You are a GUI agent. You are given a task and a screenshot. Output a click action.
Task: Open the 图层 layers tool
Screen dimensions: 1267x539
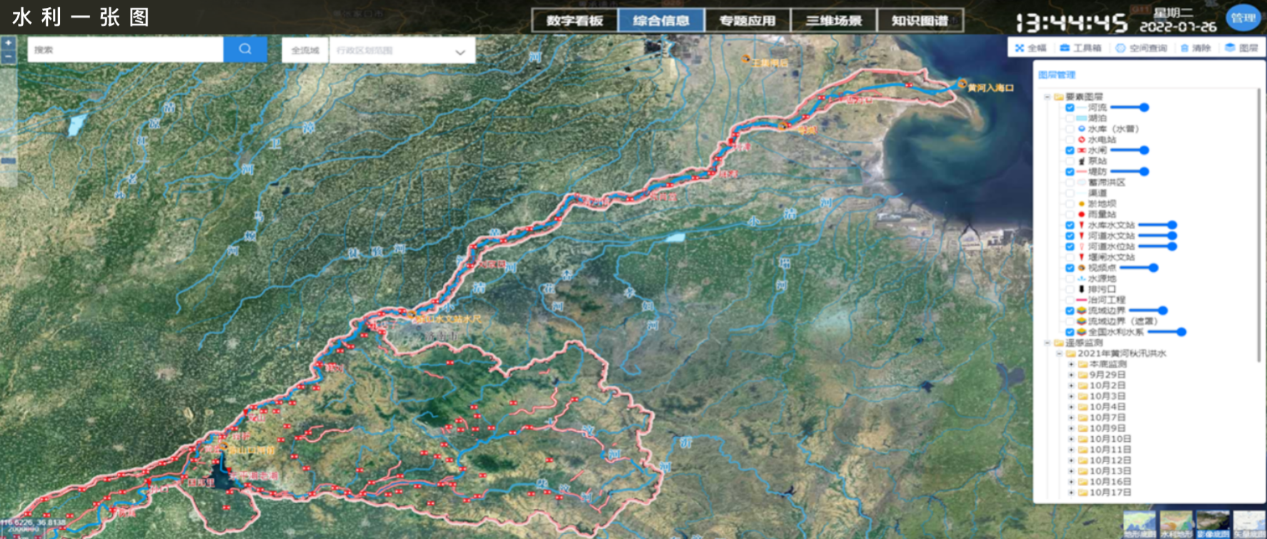point(1241,47)
